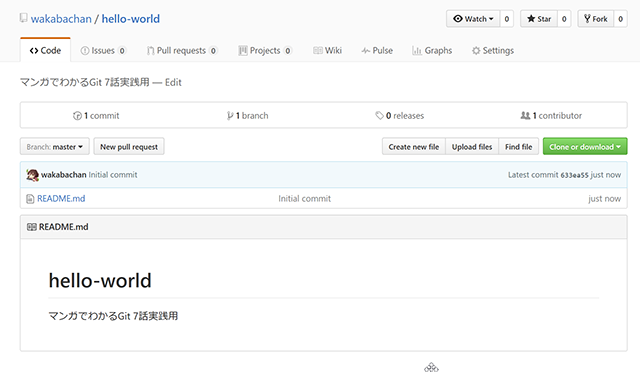
Task: Click the Find file button
Action: (518, 147)
